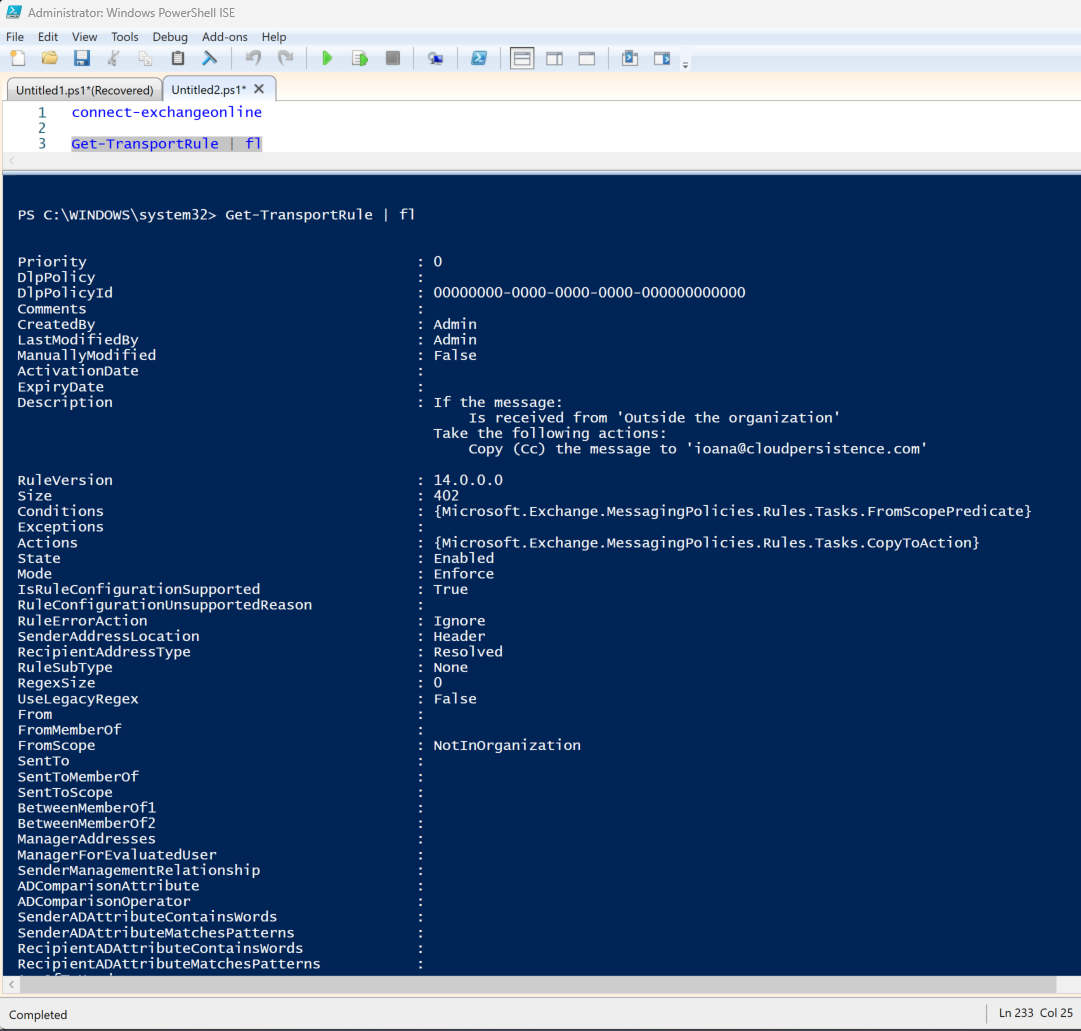Click the ManuallyModified property name
1081x1031 pixels.
coord(87,355)
